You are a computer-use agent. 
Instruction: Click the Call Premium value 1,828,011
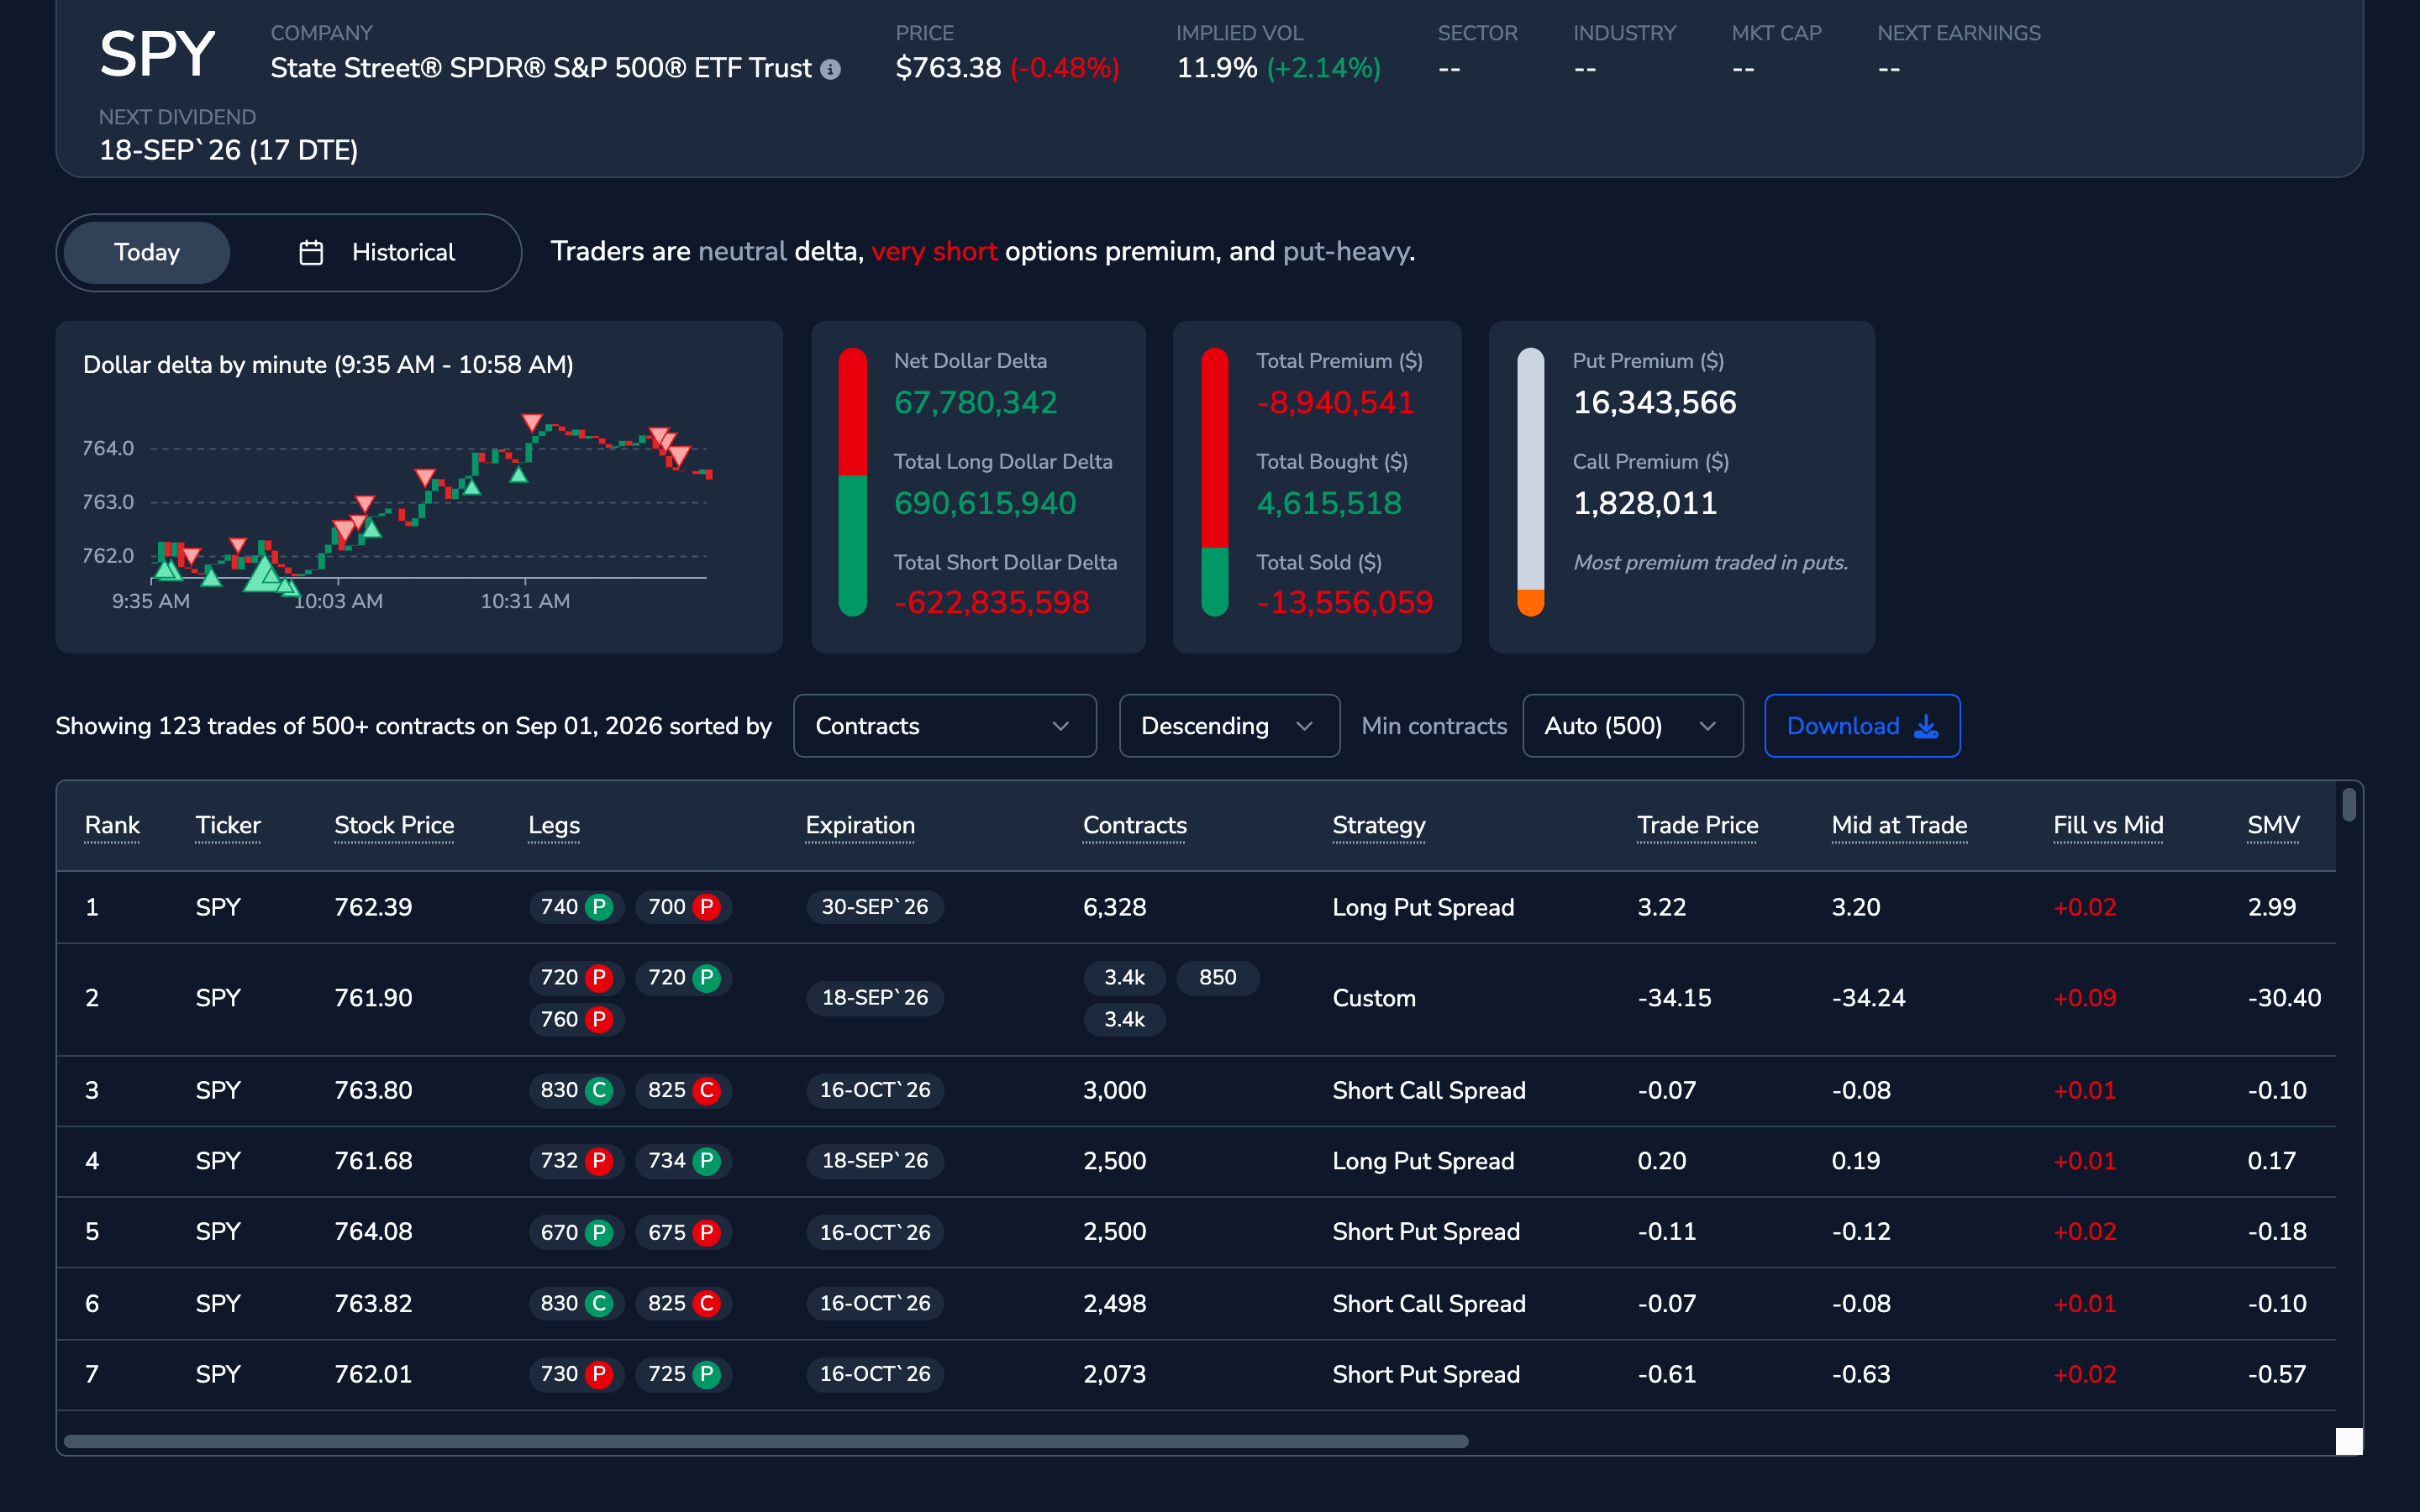1645,503
